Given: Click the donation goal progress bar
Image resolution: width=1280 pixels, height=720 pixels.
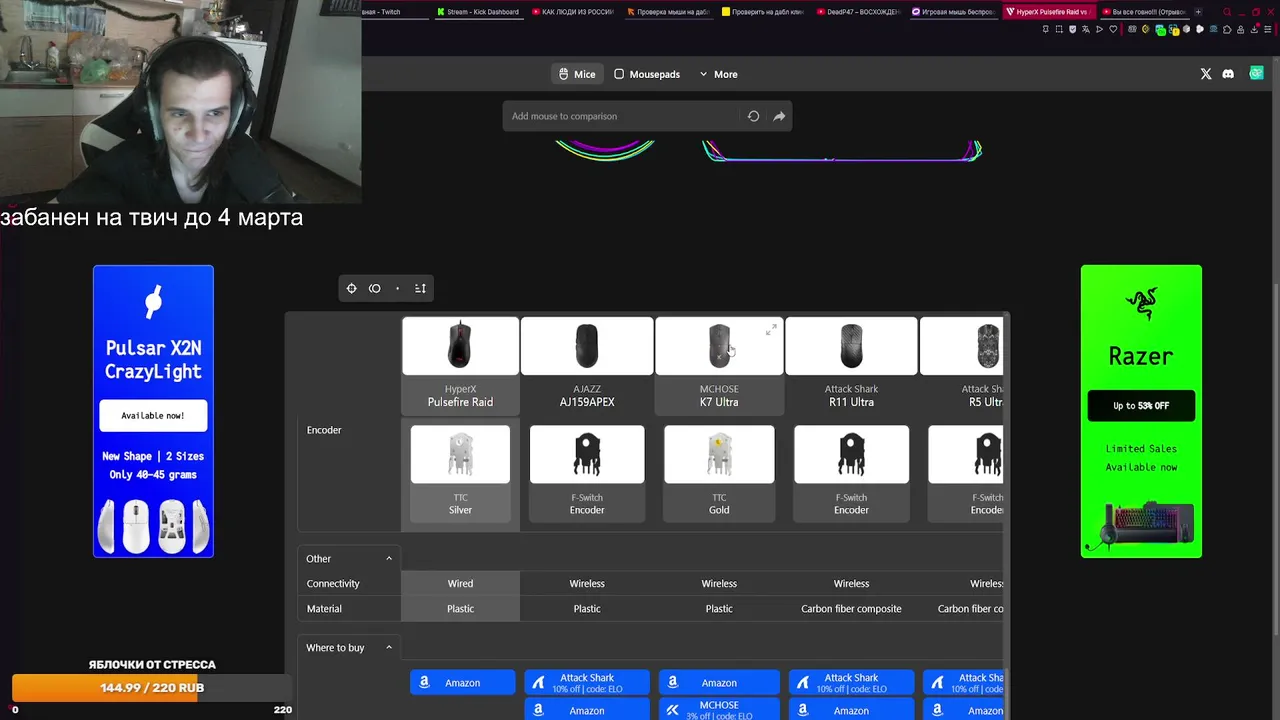Looking at the screenshot, I should (x=152, y=688).
